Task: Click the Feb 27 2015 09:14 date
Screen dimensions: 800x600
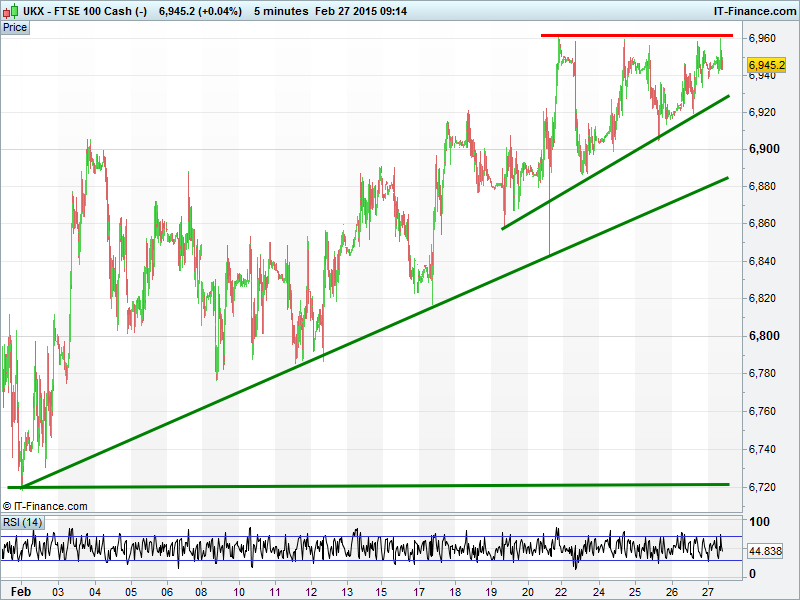Action: pyautogui.click(x=361, y=11)
